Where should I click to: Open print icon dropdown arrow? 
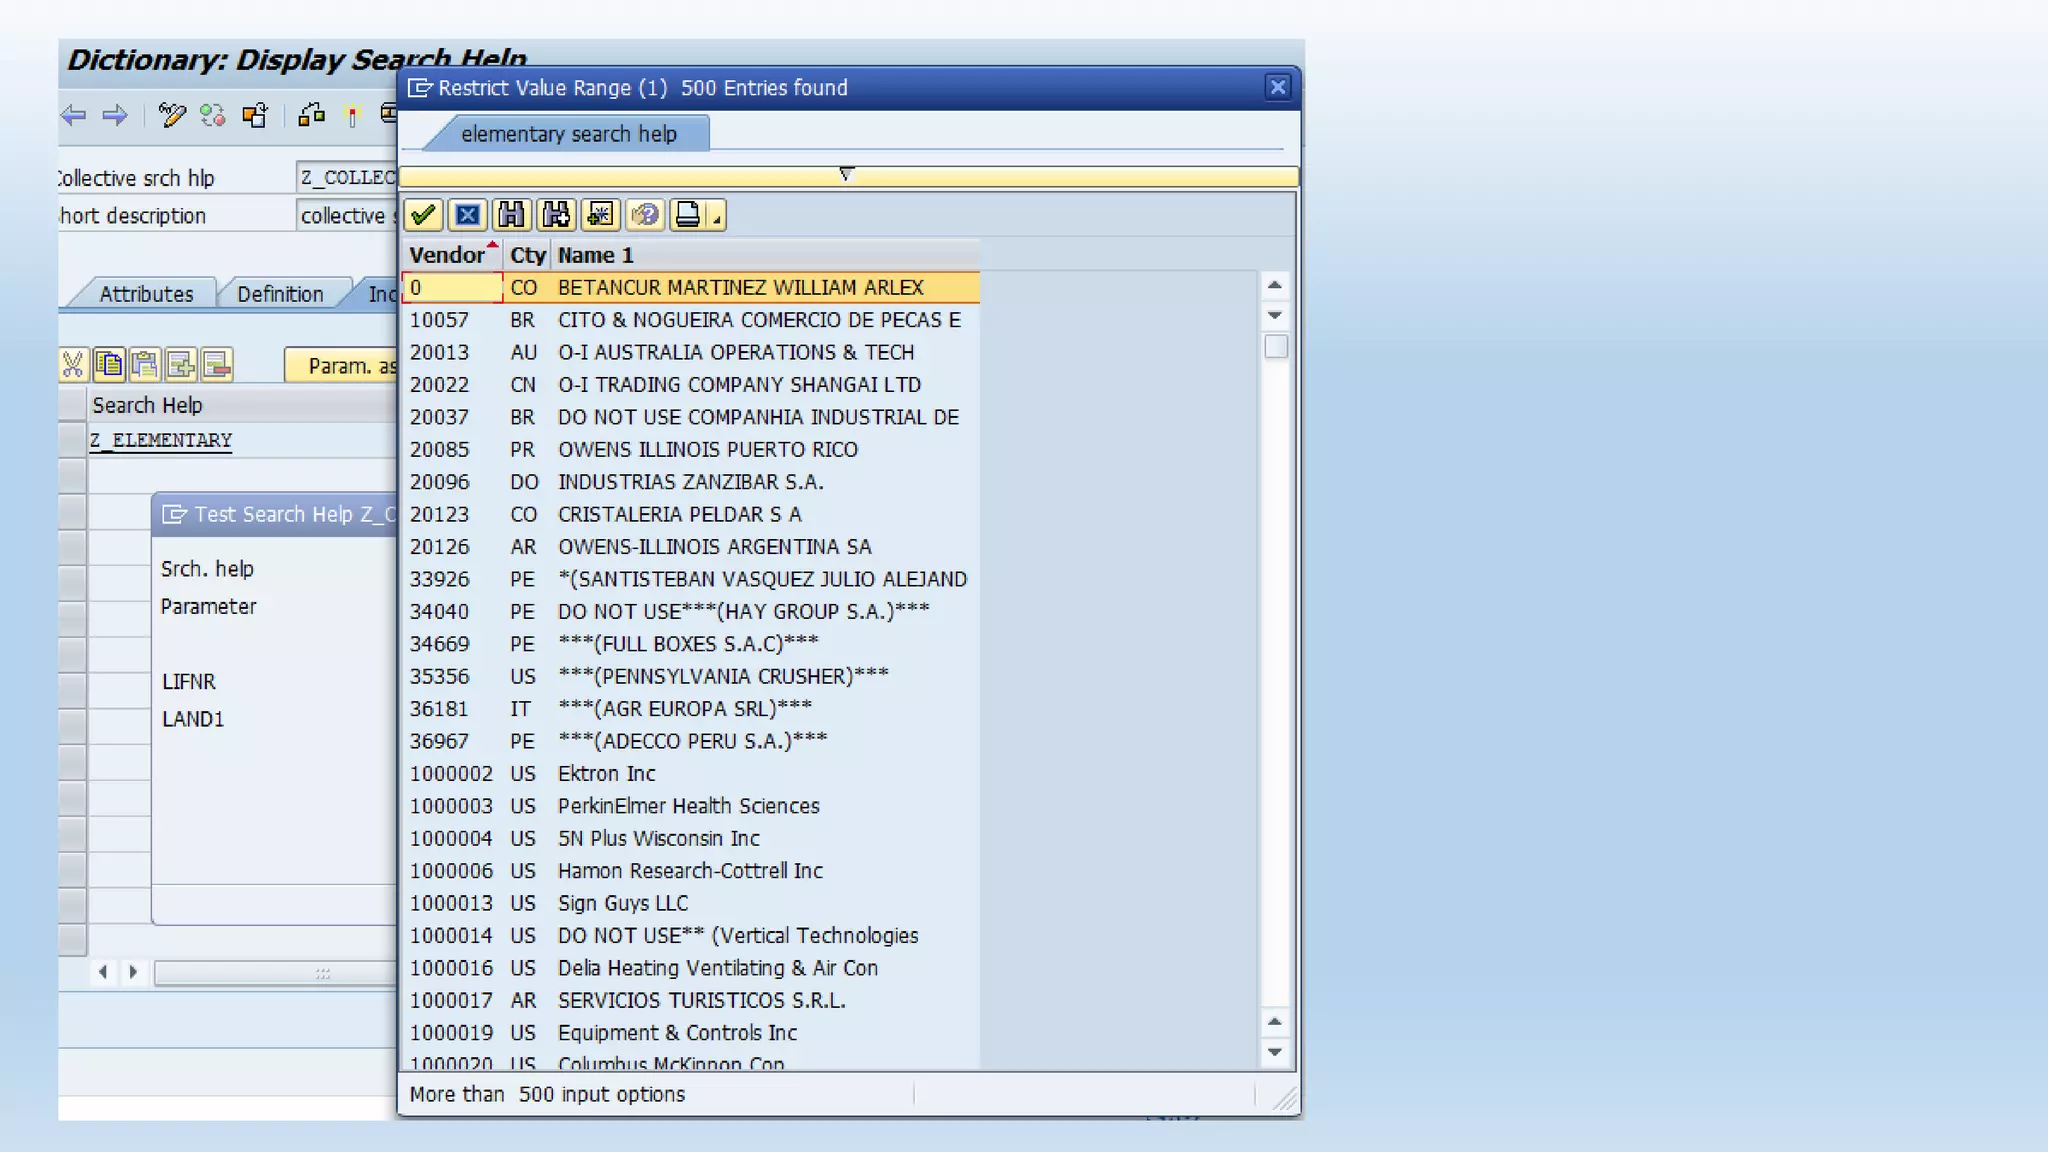click(716, 219)
